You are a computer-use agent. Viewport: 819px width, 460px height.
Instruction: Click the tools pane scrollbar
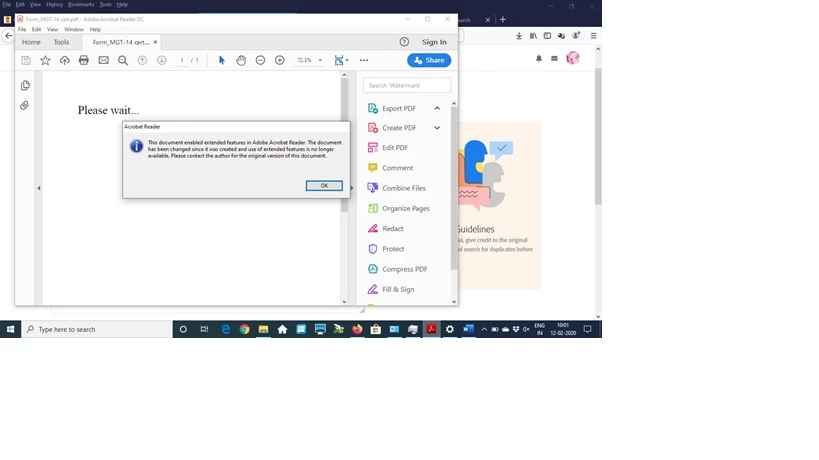(x=454, y=188)
